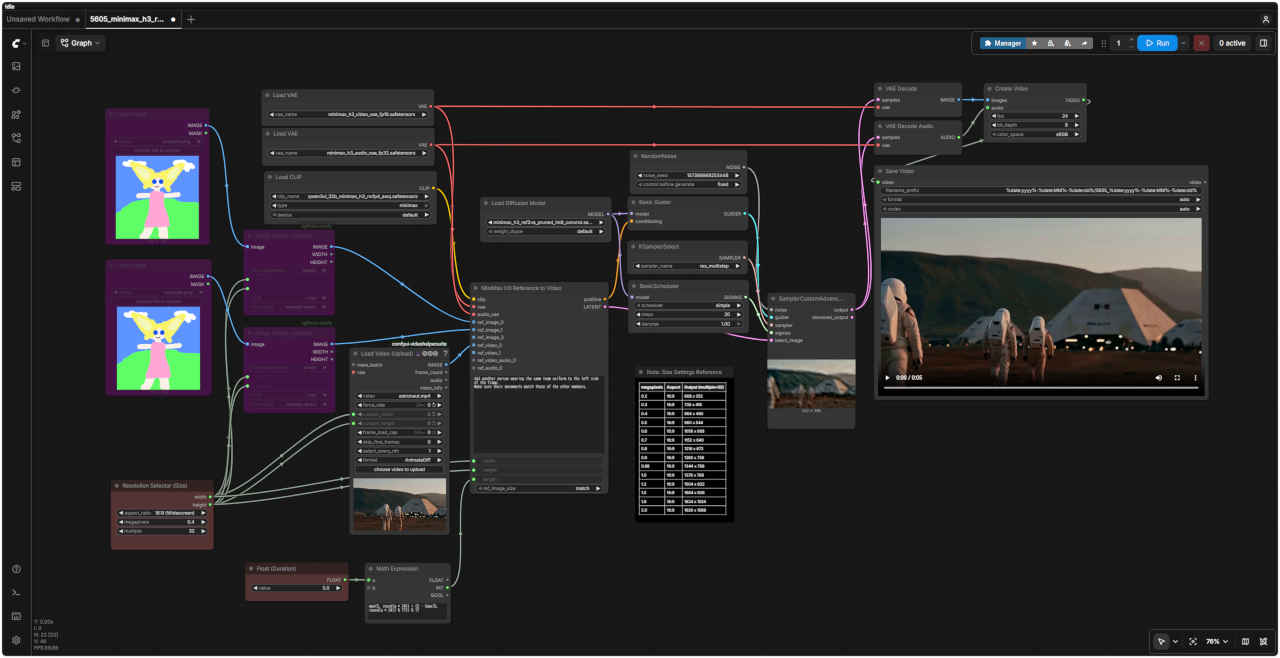Open the settings gear icon

click(x=16, y=640)
